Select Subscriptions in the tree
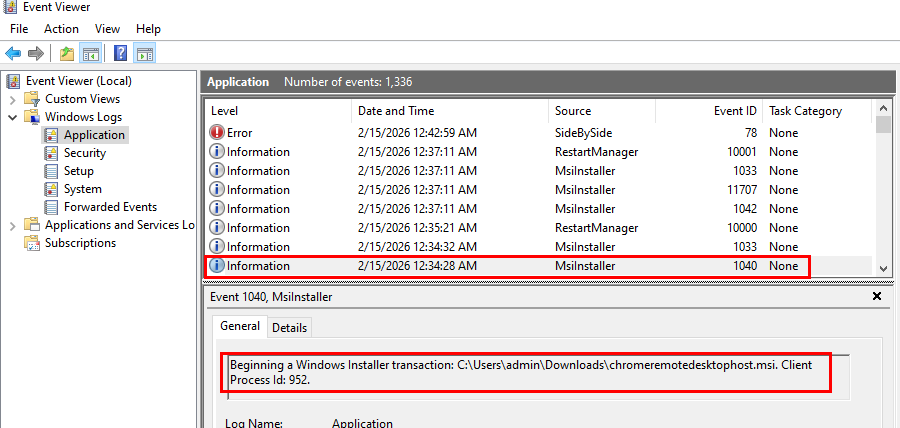 coord(80,243)
